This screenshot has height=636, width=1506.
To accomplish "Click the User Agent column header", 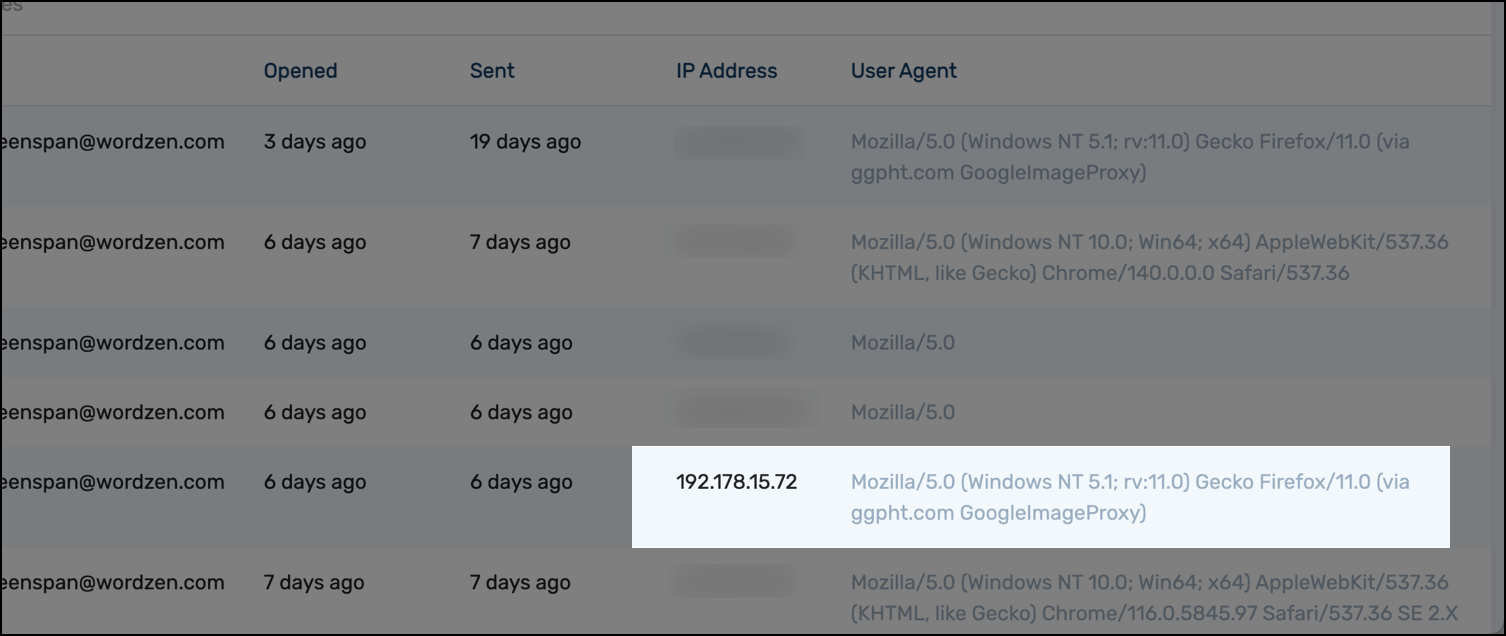I will click(x=903, y=71).
